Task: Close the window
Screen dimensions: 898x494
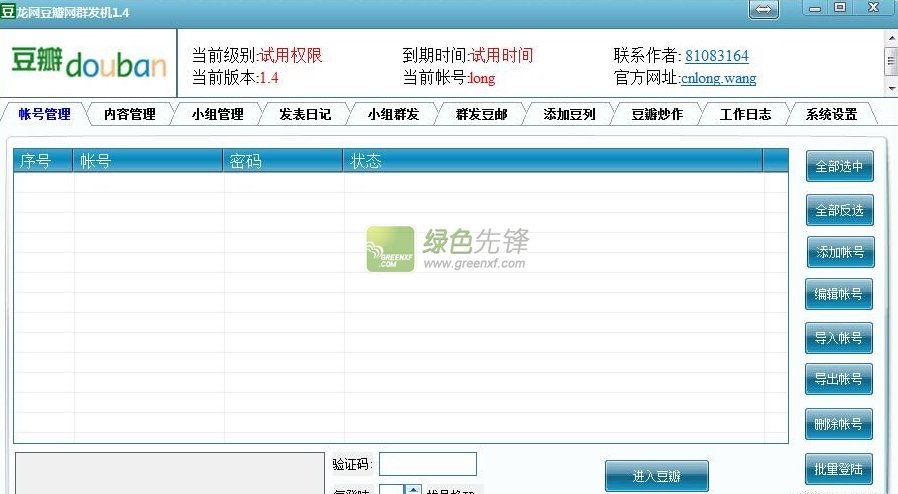Action: 873,8
